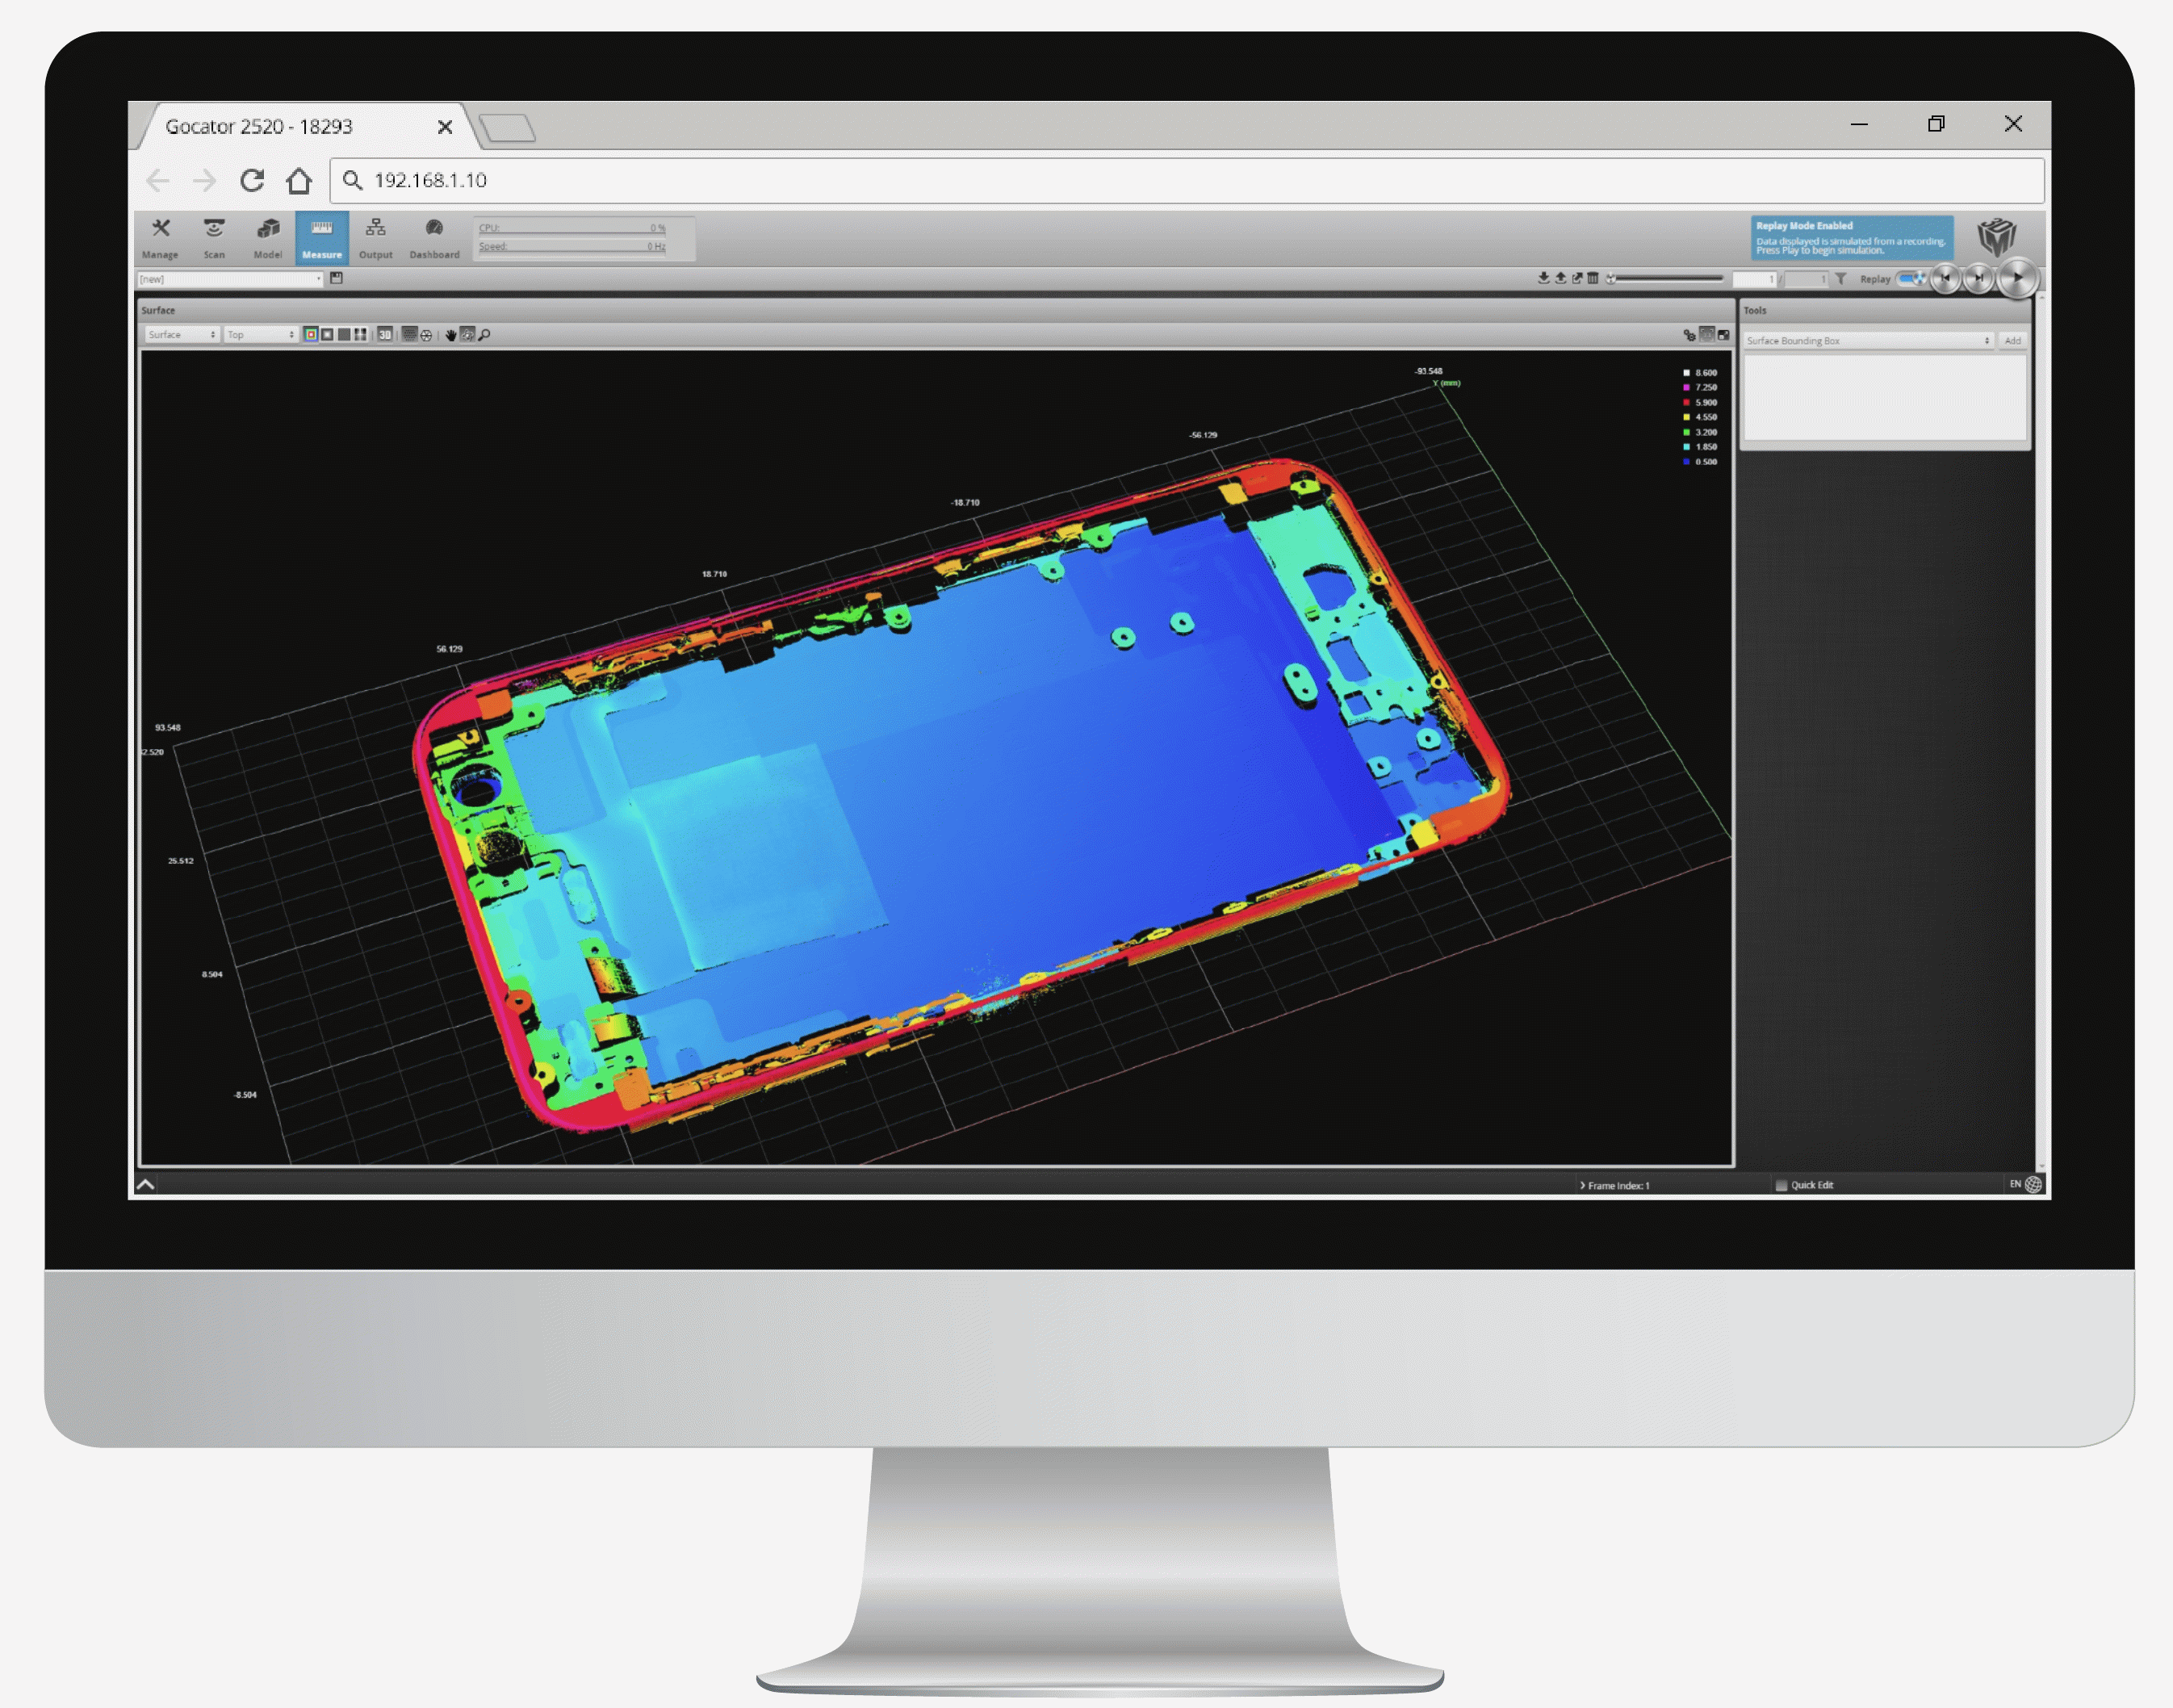The image size is (2173, 1708).
Task: Click the upload recording icon
Action: click(x=1561, y=278)
